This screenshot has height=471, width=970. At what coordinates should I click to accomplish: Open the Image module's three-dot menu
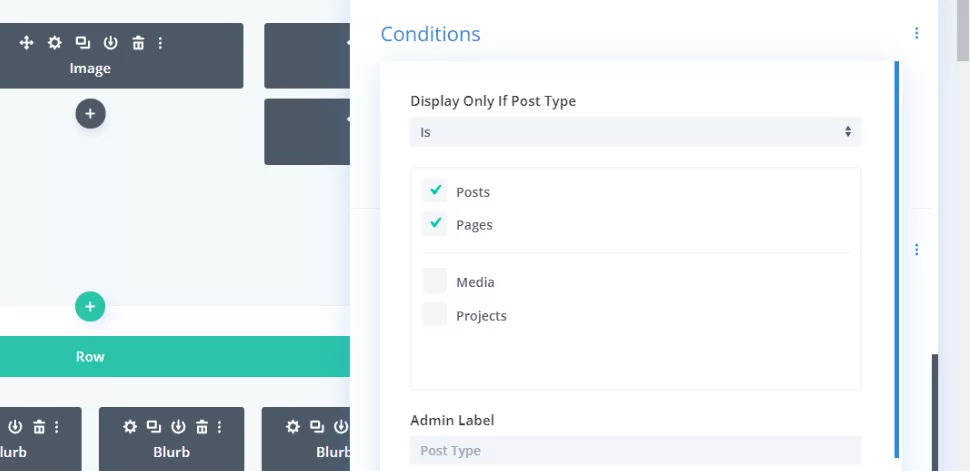(x=160, y=43)
